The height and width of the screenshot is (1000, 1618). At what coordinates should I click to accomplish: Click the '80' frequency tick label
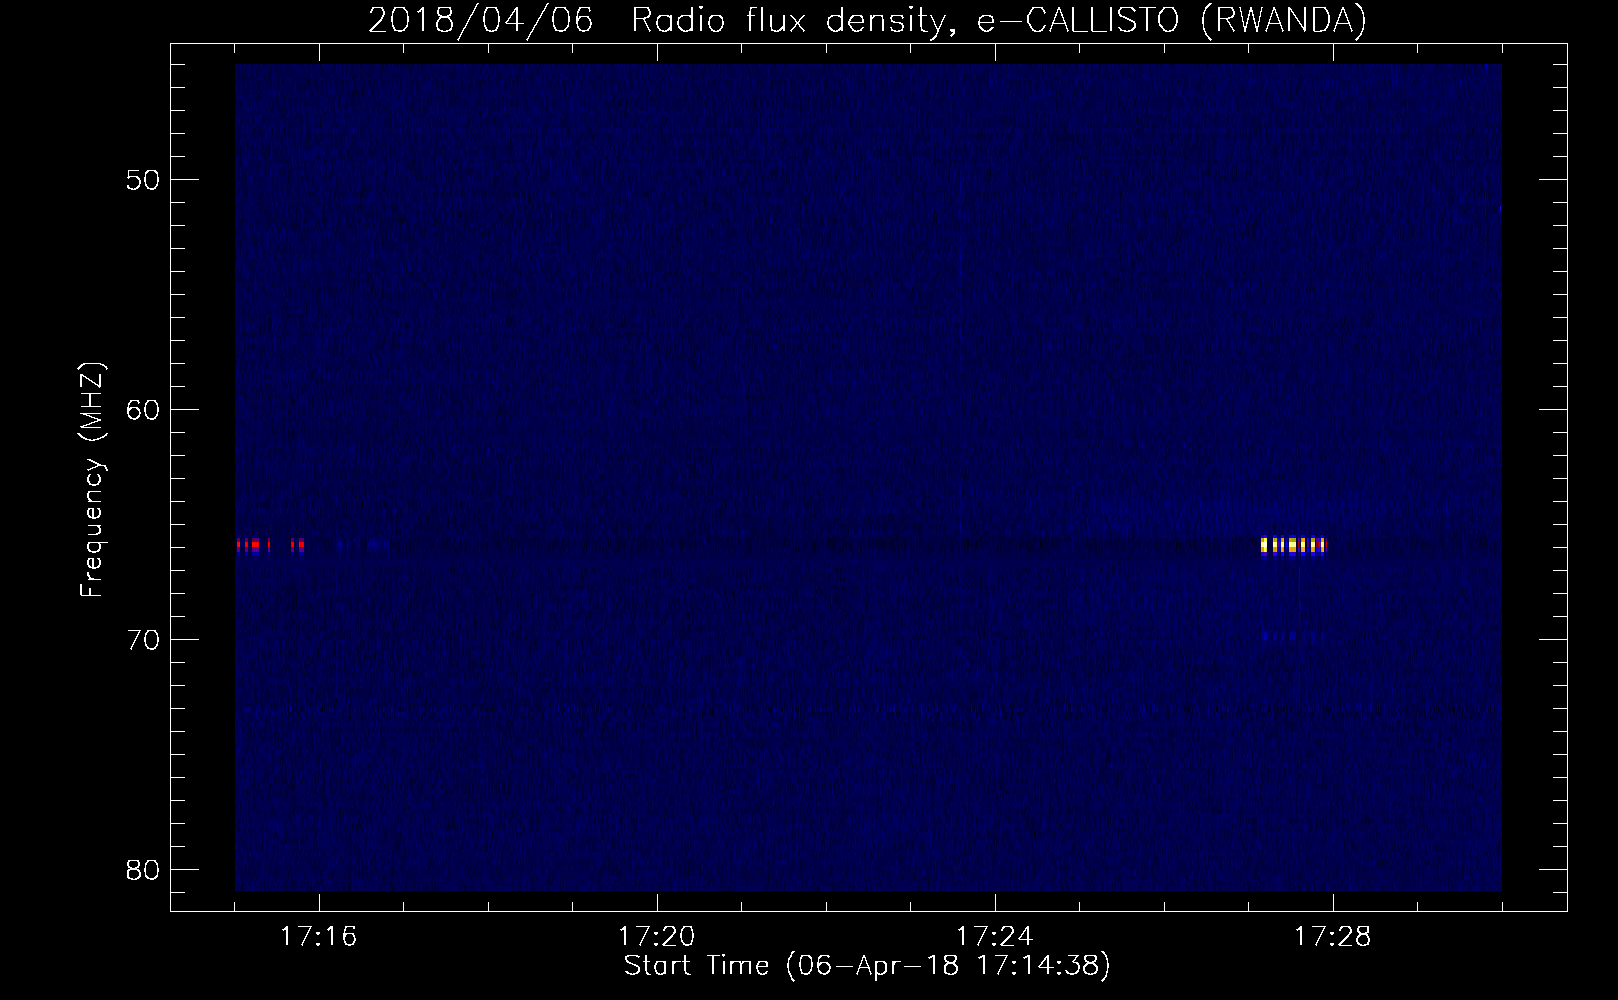click(144, 870)
